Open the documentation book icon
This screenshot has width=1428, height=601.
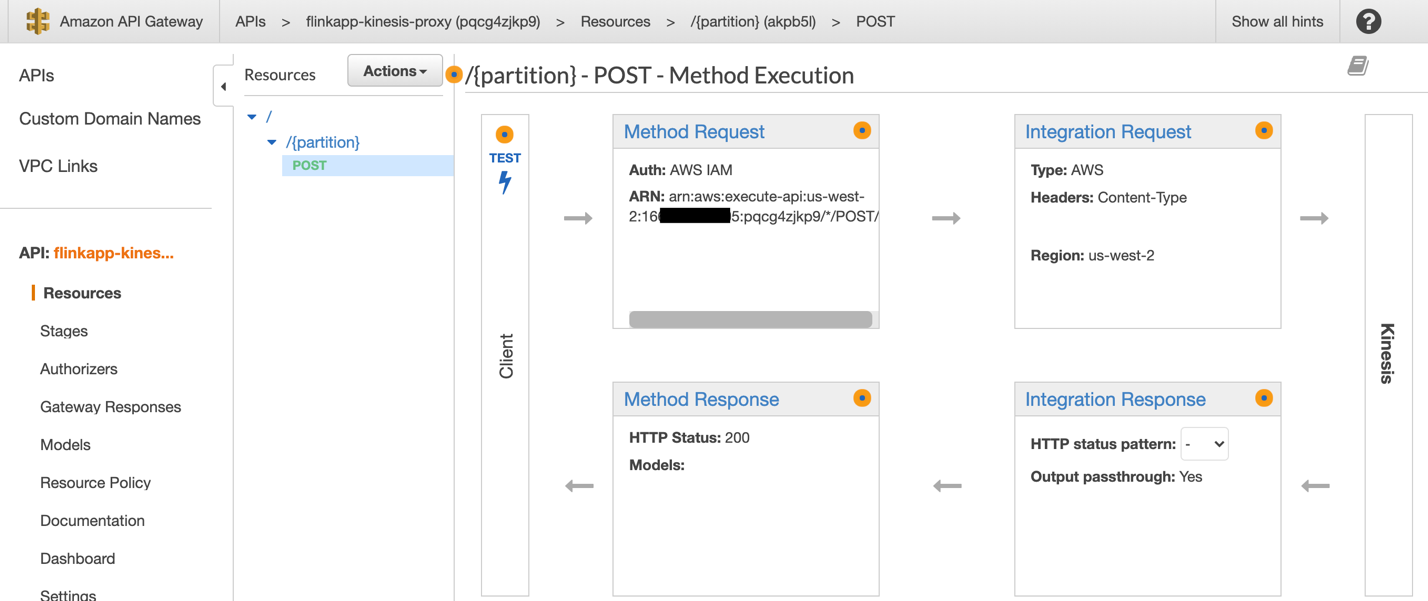1357,66
